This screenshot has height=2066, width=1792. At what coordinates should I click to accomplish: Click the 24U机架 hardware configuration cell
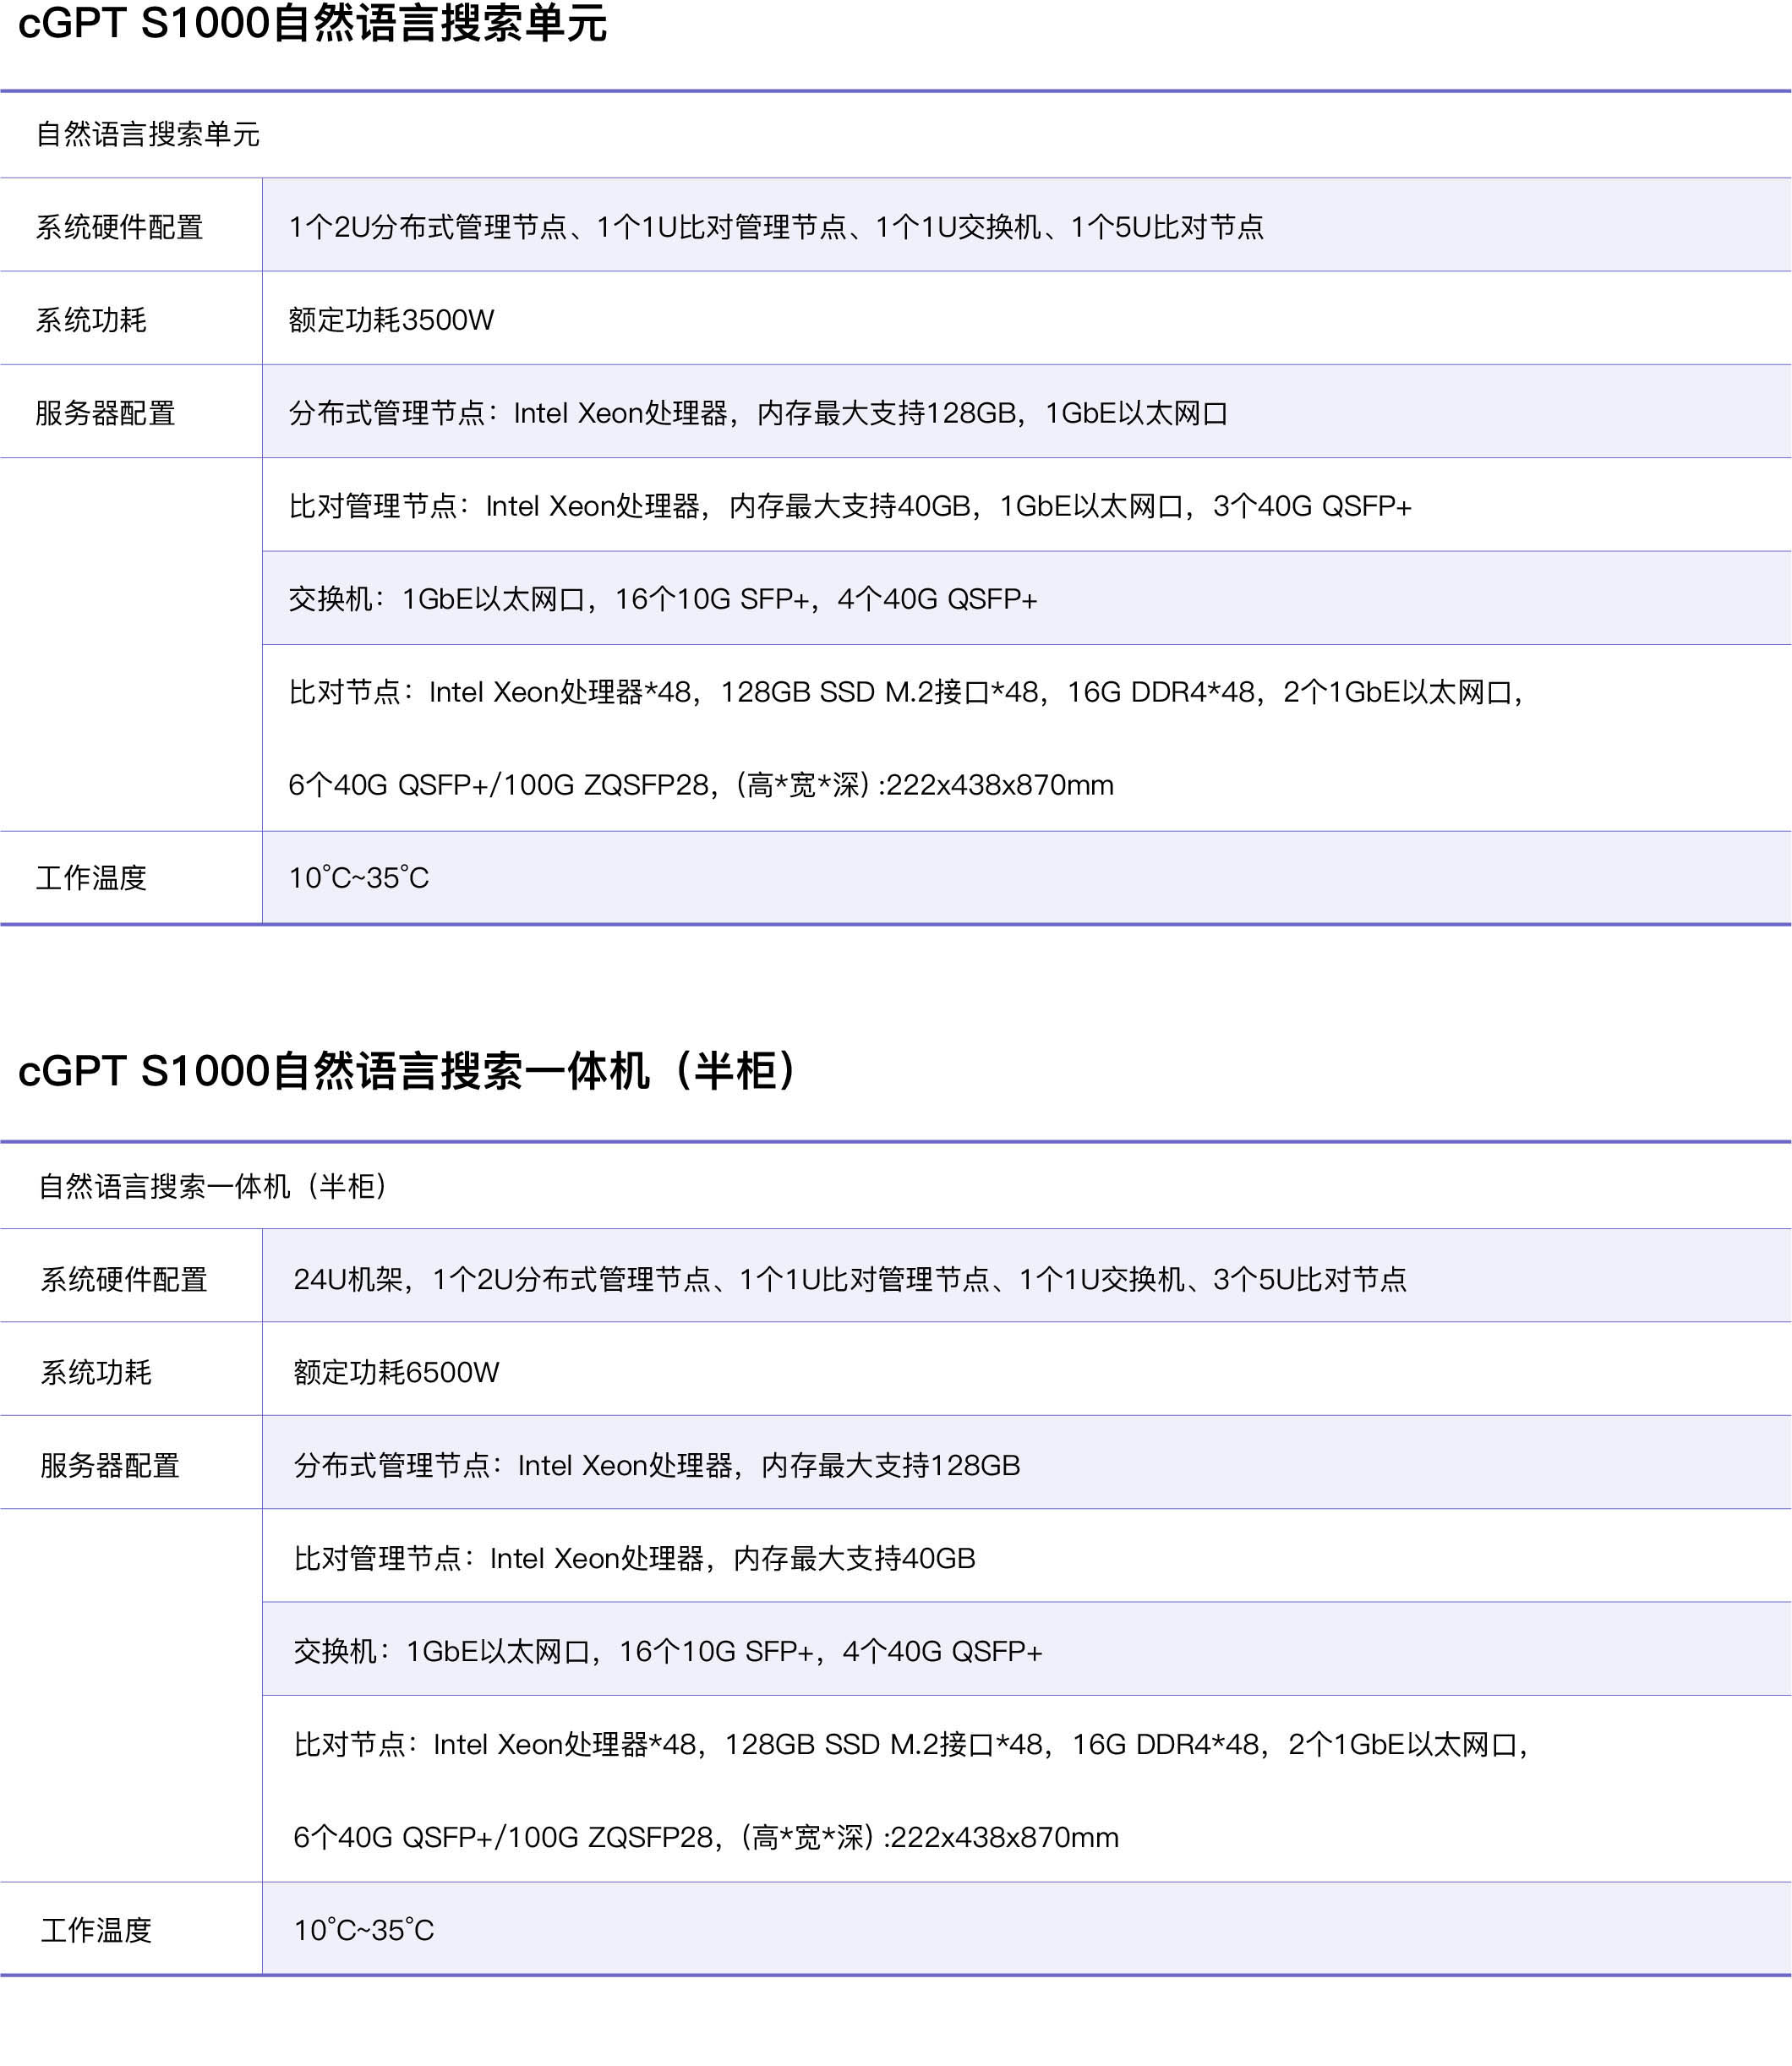[x=849, y=1279]
